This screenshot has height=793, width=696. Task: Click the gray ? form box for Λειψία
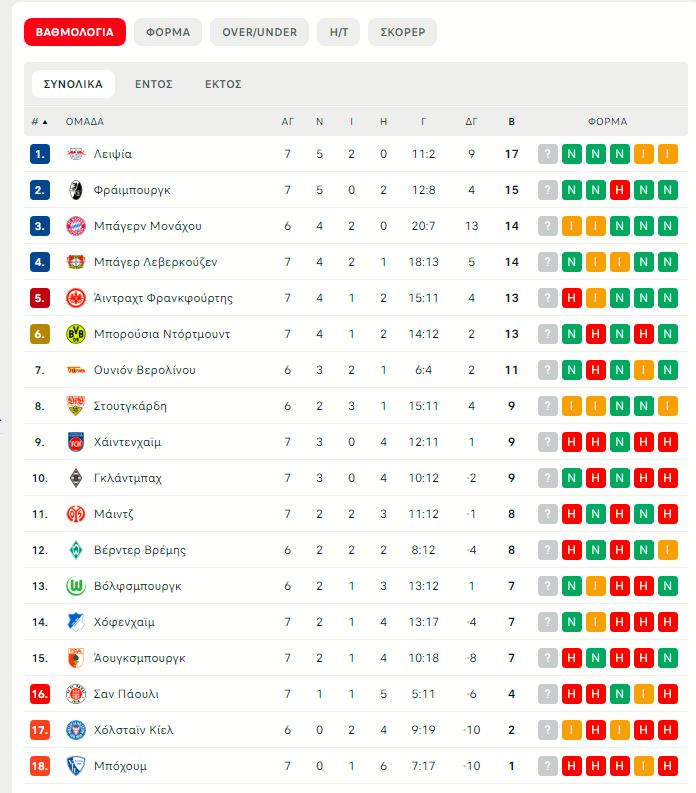click(548, 154)
